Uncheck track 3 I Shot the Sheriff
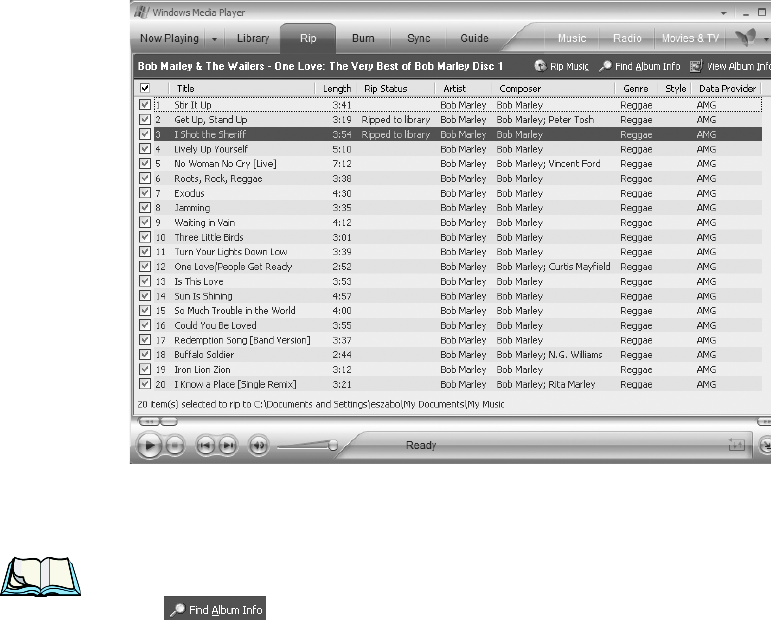 coord(145,134)
